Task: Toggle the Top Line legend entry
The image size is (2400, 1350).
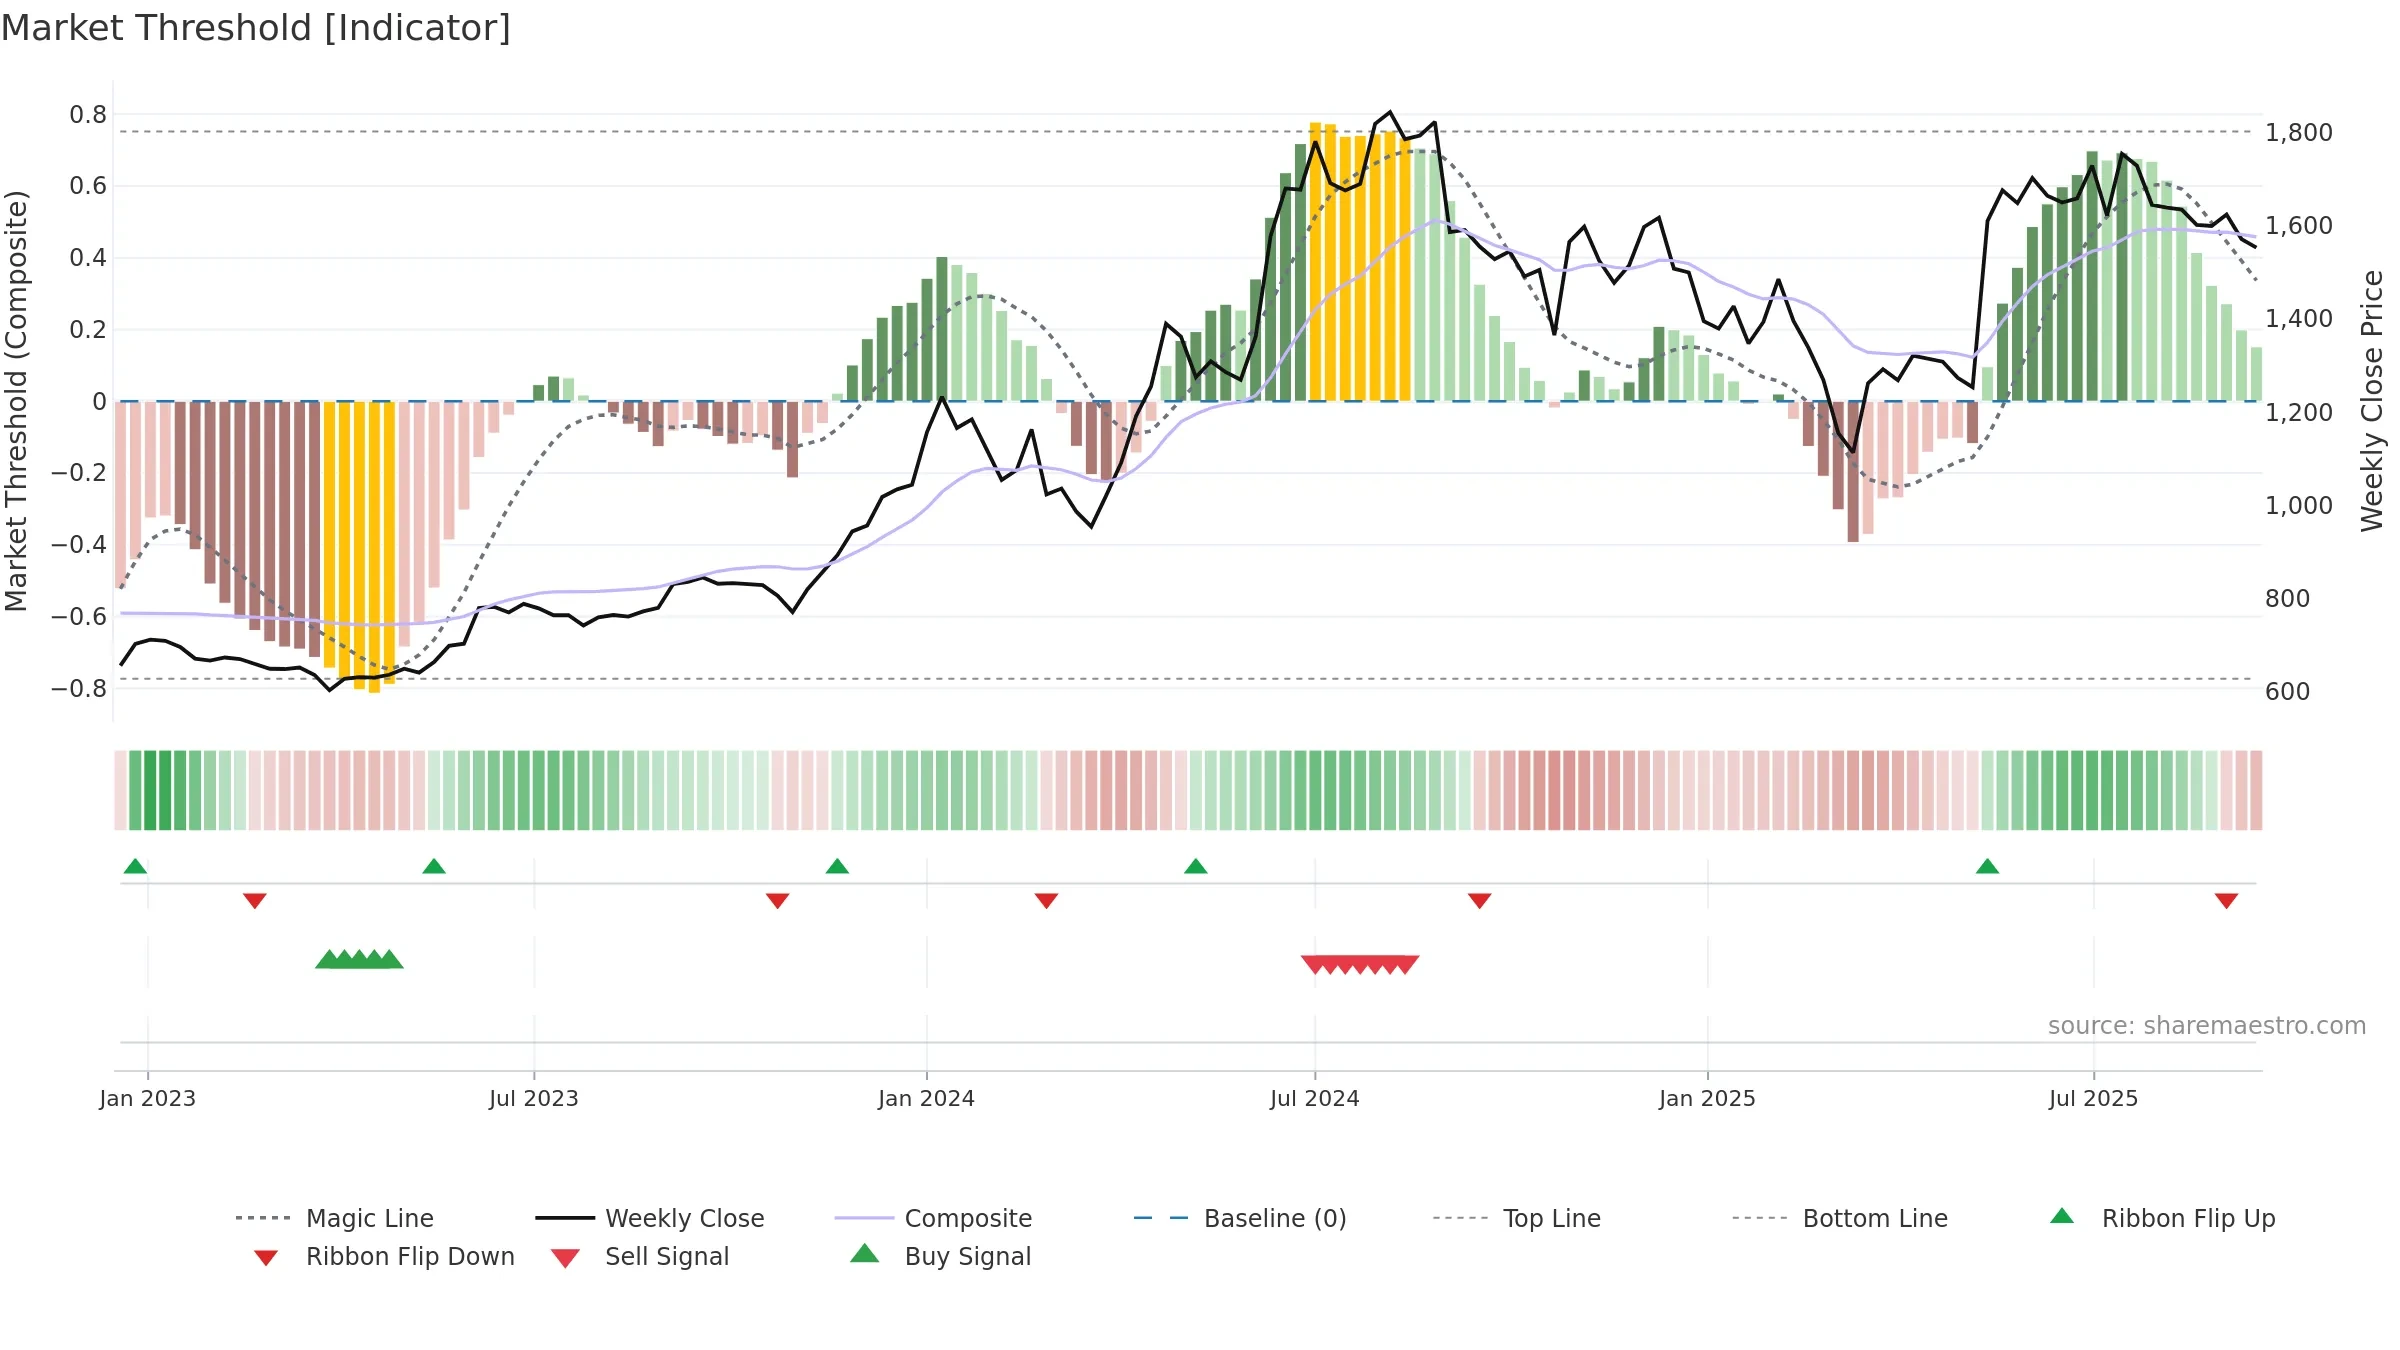Action: 1516,1218
